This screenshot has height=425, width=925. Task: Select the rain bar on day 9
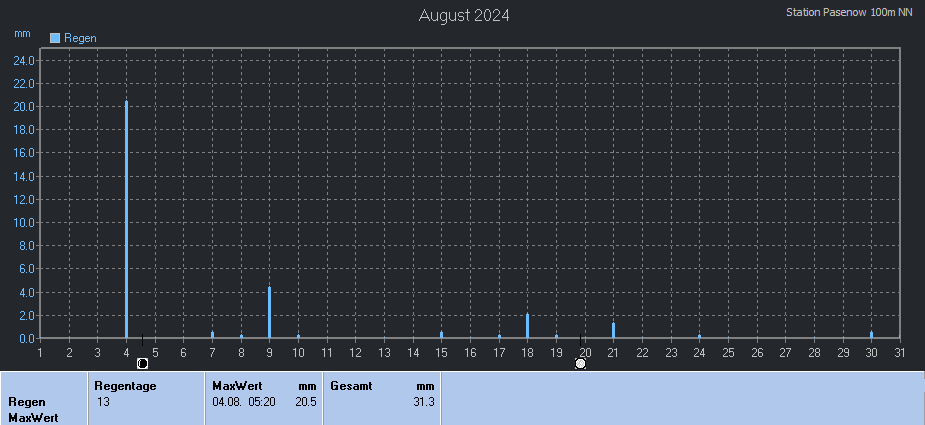pos(270,312)
